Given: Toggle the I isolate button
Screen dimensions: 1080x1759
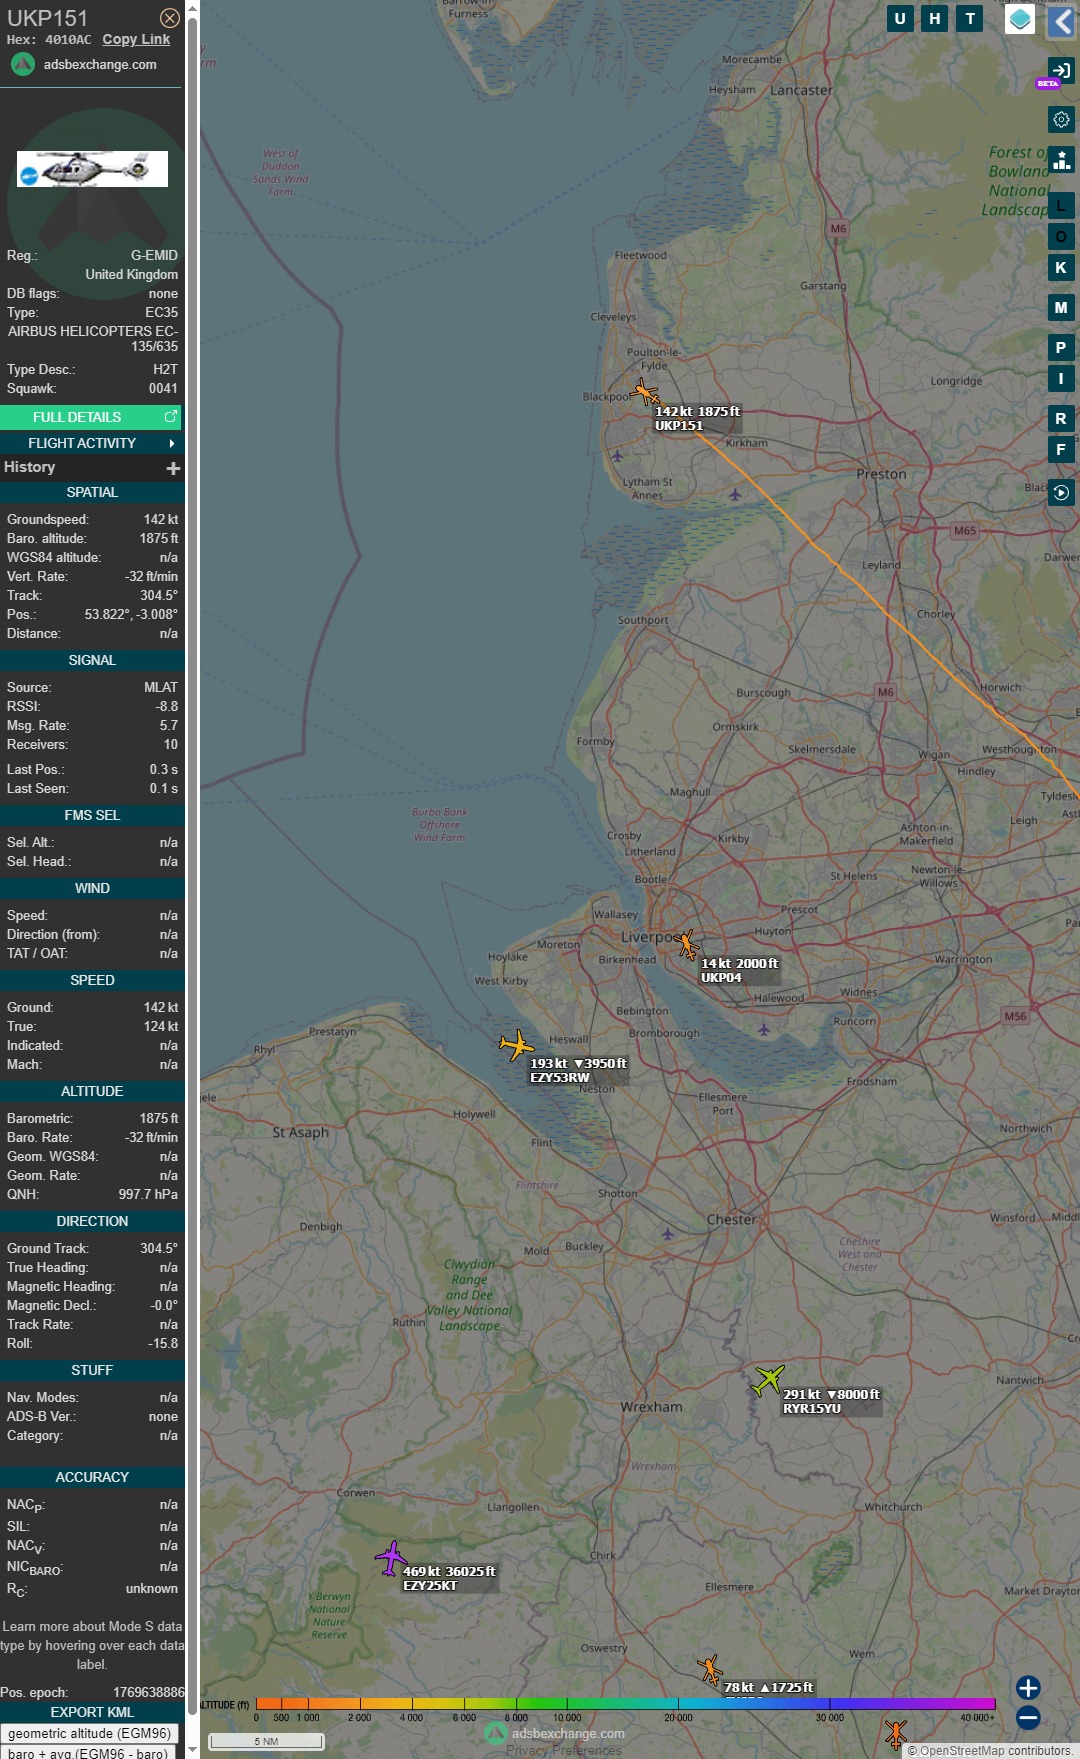Looking at the screenshot, I should tap(1061, 378).
